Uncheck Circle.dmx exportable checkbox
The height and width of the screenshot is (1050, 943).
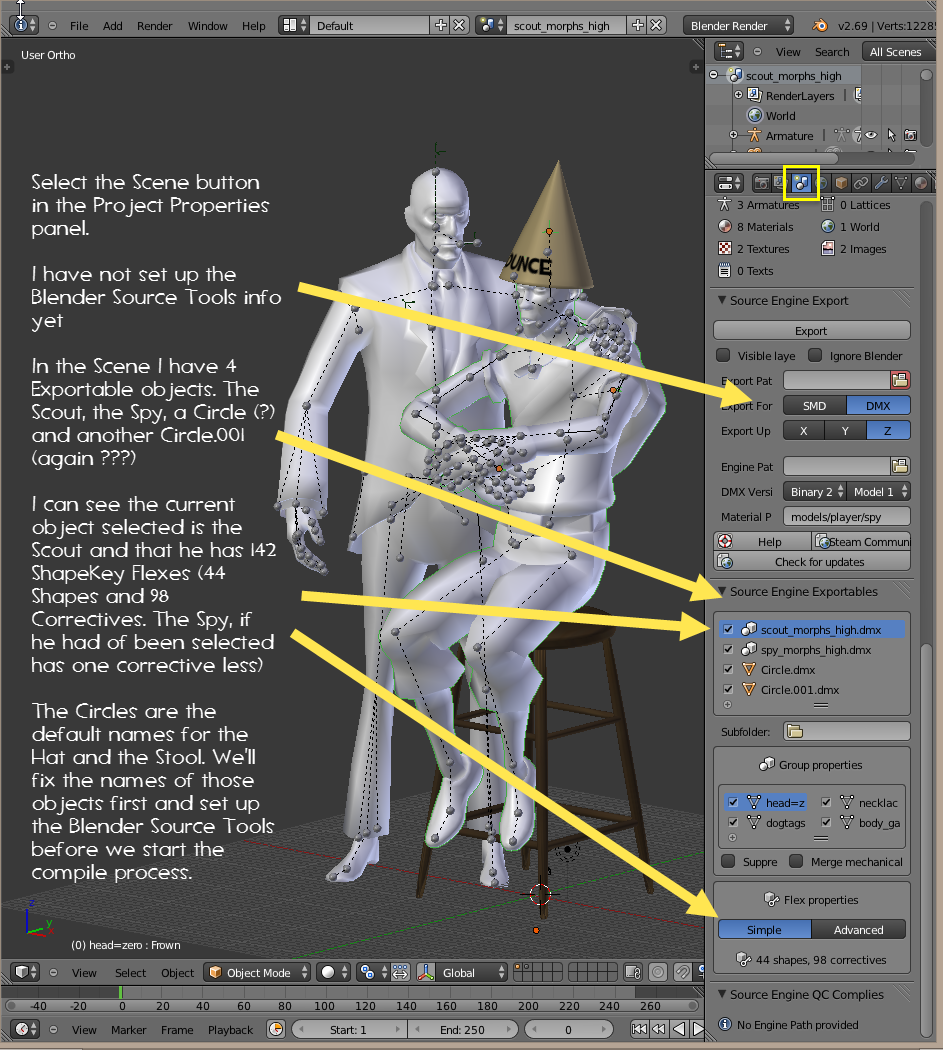tap(728, 670)
